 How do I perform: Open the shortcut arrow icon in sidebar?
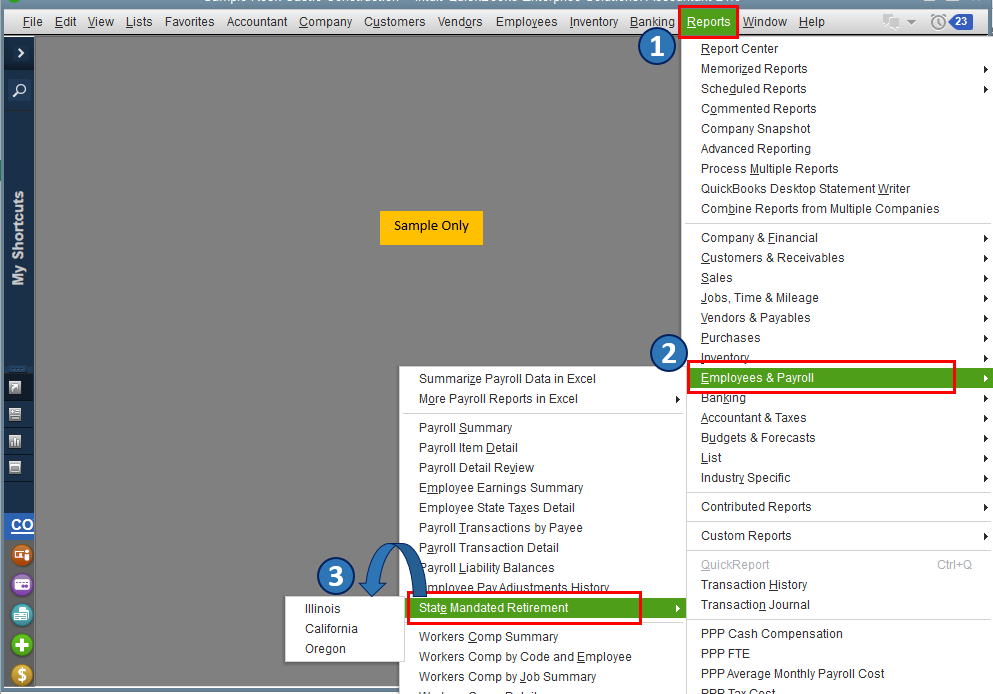coord(15,388)
